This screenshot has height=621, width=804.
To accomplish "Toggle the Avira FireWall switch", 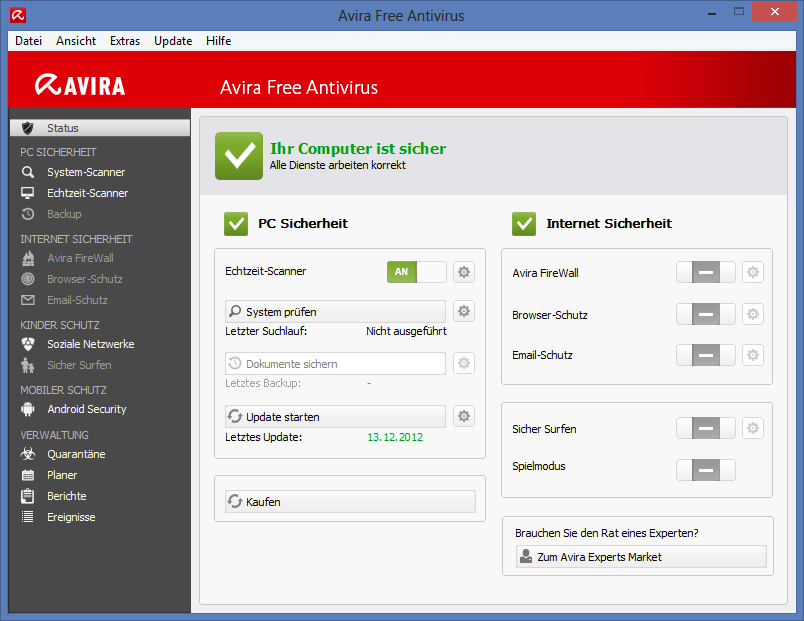I will click(705, 272).
